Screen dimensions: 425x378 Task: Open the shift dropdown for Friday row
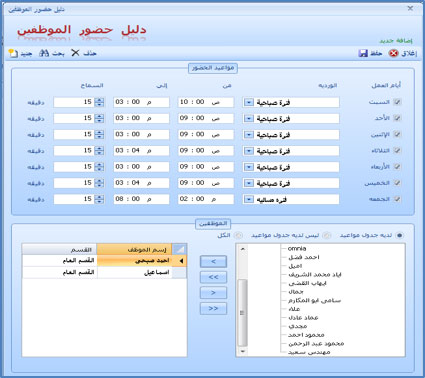(249, 199)
